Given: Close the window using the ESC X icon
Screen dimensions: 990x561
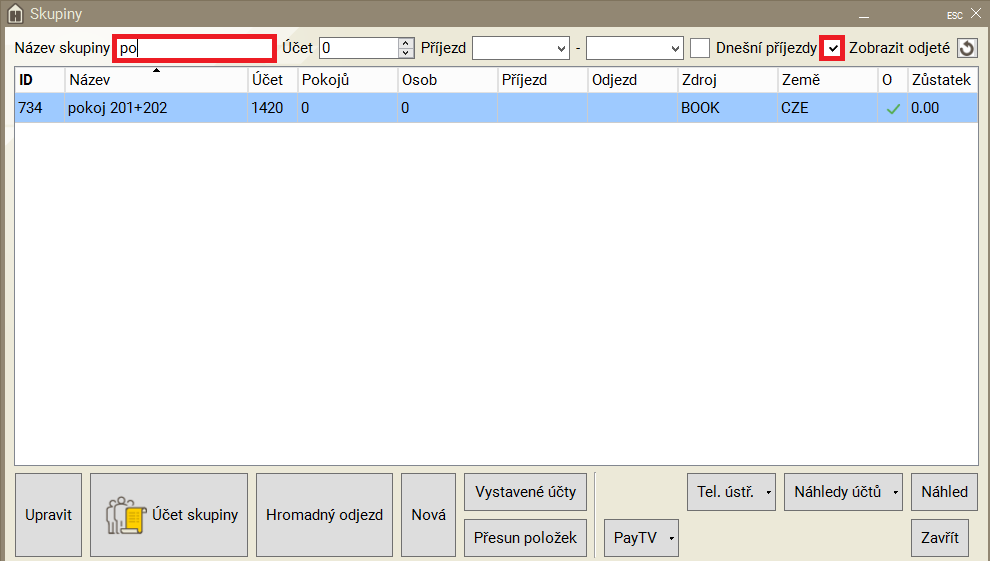Looking at the screenshot, I should (x=975, y=14).
